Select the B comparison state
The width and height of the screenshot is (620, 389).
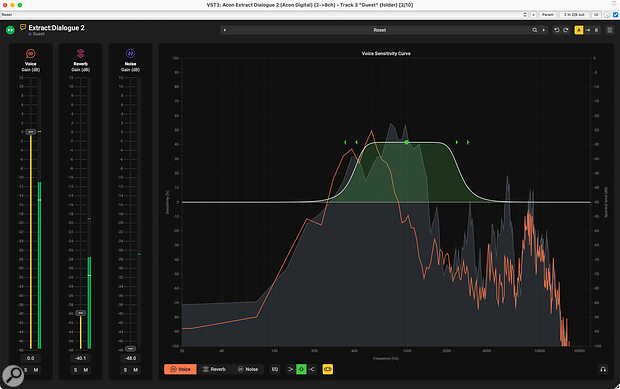click(596, 30)
